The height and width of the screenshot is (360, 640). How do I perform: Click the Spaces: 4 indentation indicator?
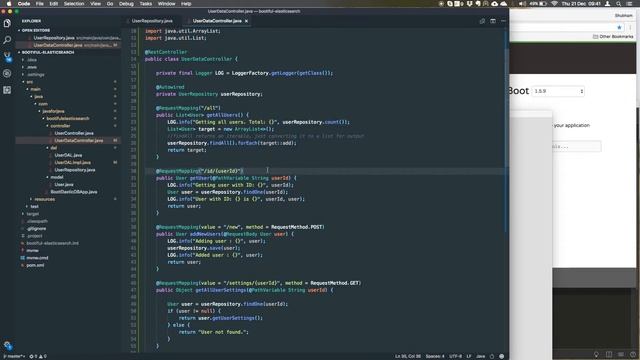click(x=435, y=356)
